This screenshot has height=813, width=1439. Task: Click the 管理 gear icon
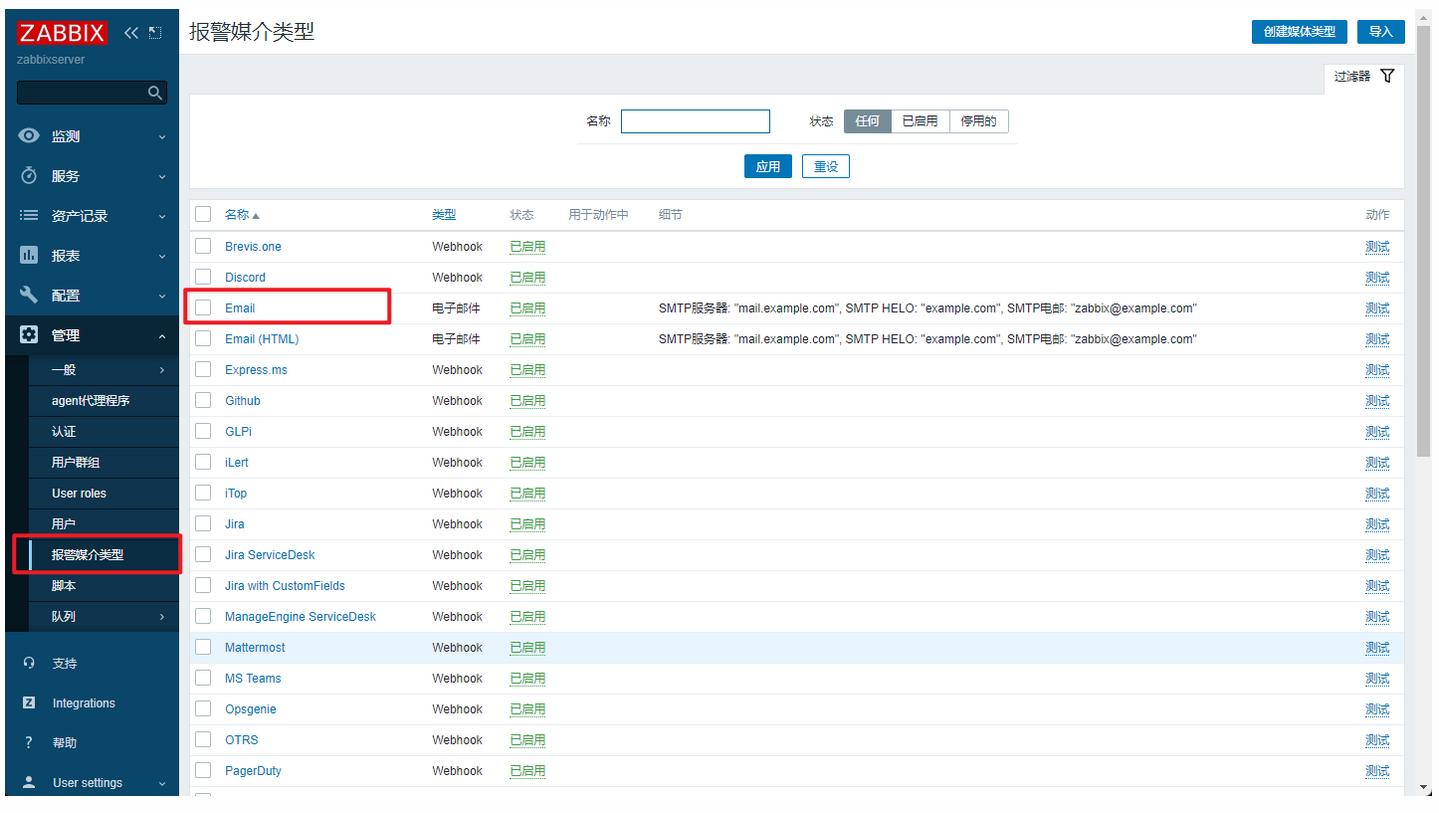pos(29,335)
